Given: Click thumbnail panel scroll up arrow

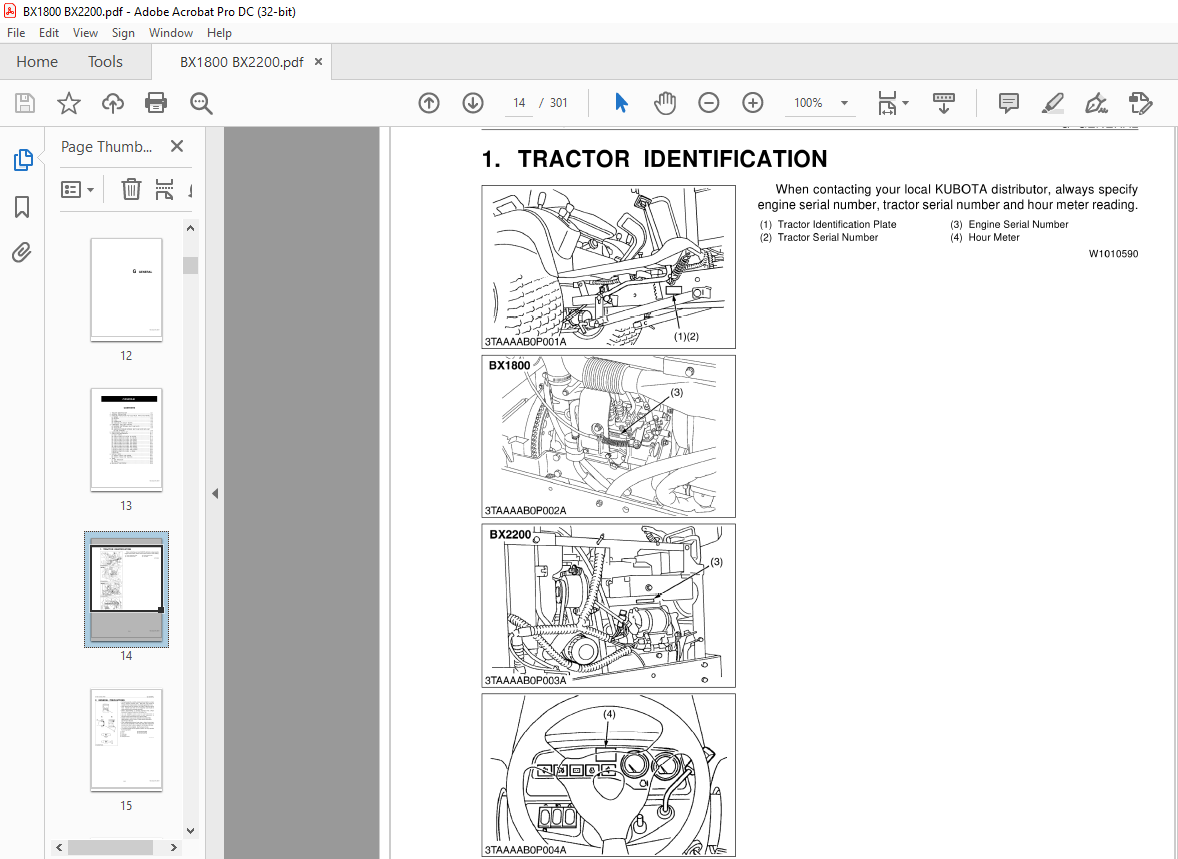Looking at the screenshot, I should (191, 228).
